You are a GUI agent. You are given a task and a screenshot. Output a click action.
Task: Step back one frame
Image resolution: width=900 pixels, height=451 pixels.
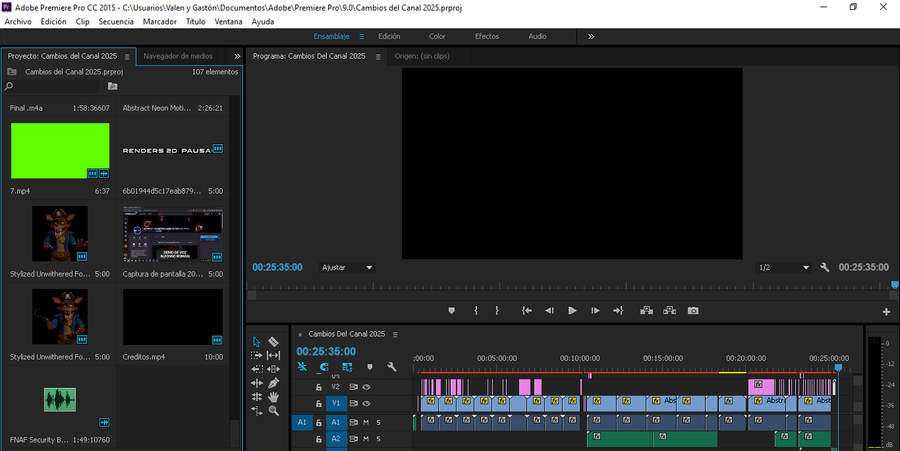549,310
